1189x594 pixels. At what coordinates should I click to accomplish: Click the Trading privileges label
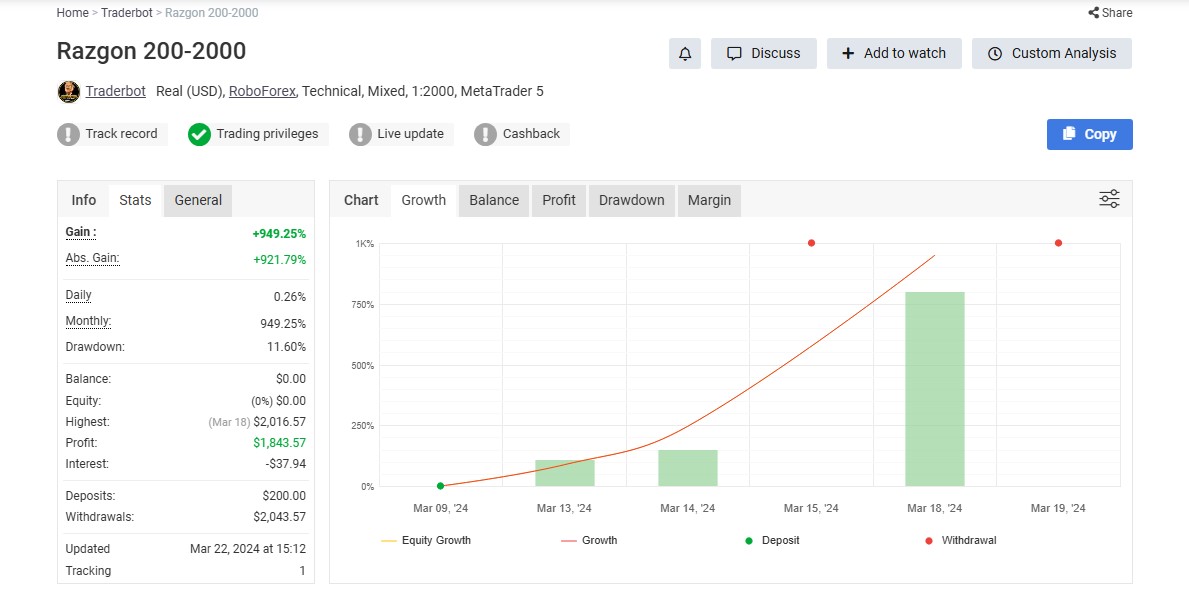point(268,134)
